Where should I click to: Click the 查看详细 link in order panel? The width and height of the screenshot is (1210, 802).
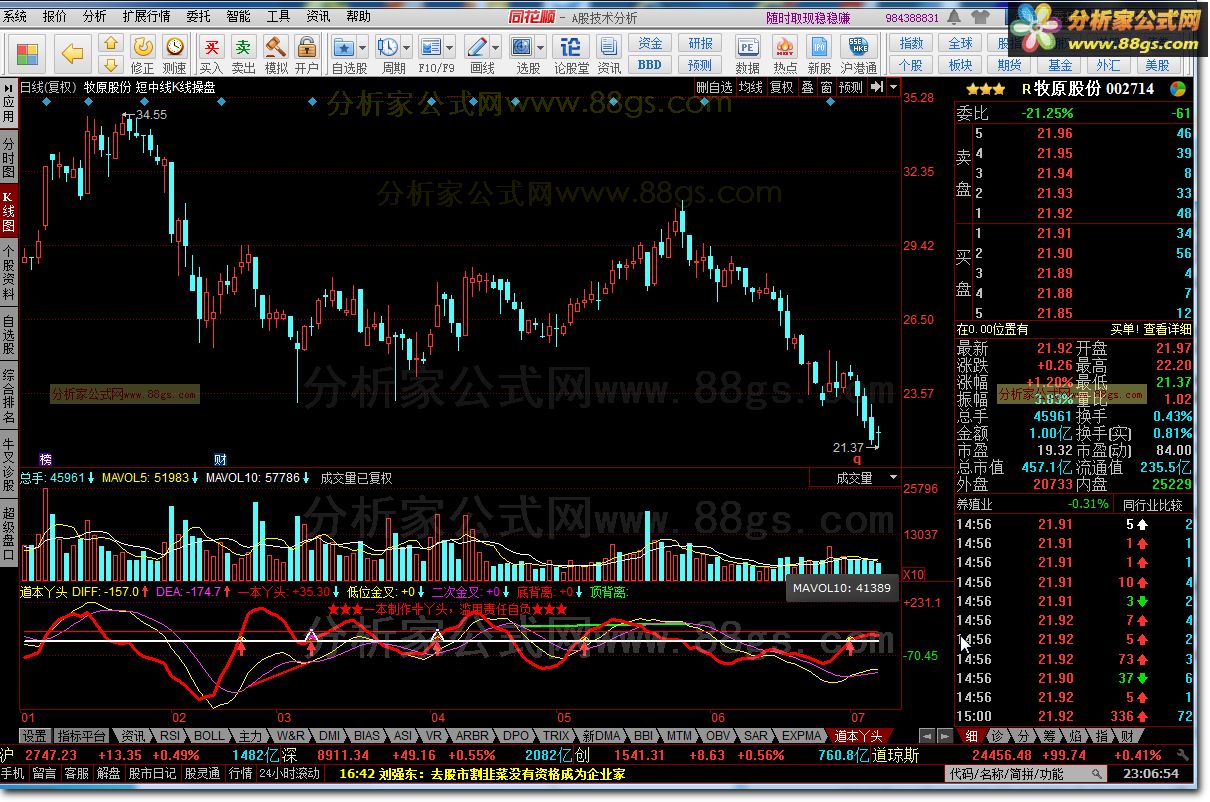click(x=1167, y=329)
